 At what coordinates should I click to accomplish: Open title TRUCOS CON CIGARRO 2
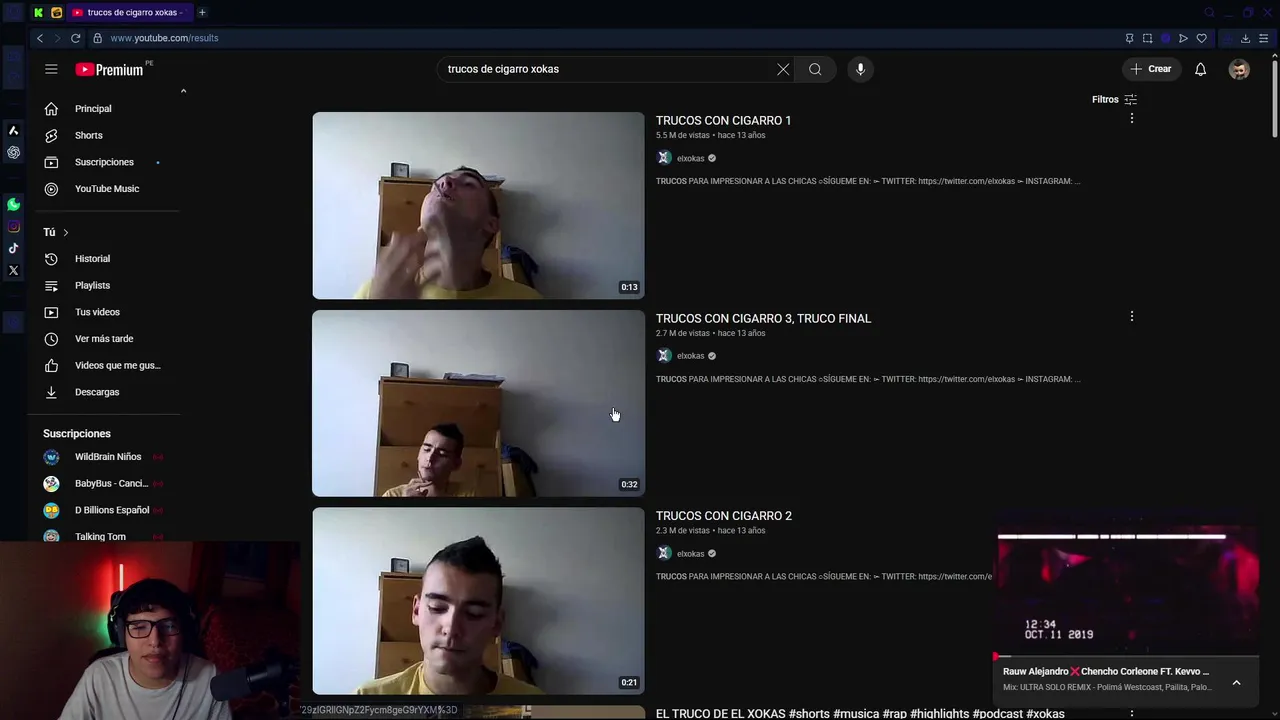723,516
